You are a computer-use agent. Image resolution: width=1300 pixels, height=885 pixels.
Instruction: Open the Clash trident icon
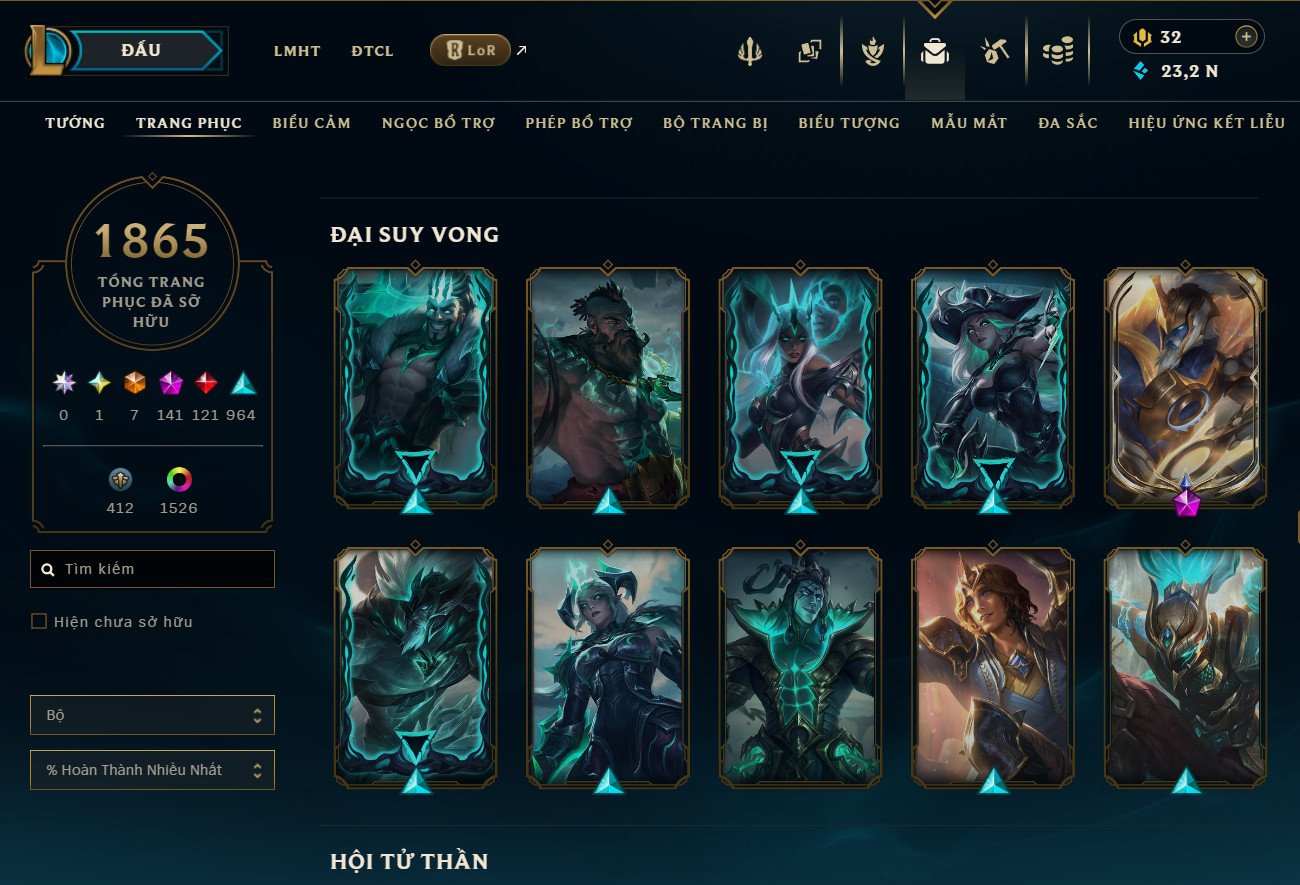coord(749,51)
